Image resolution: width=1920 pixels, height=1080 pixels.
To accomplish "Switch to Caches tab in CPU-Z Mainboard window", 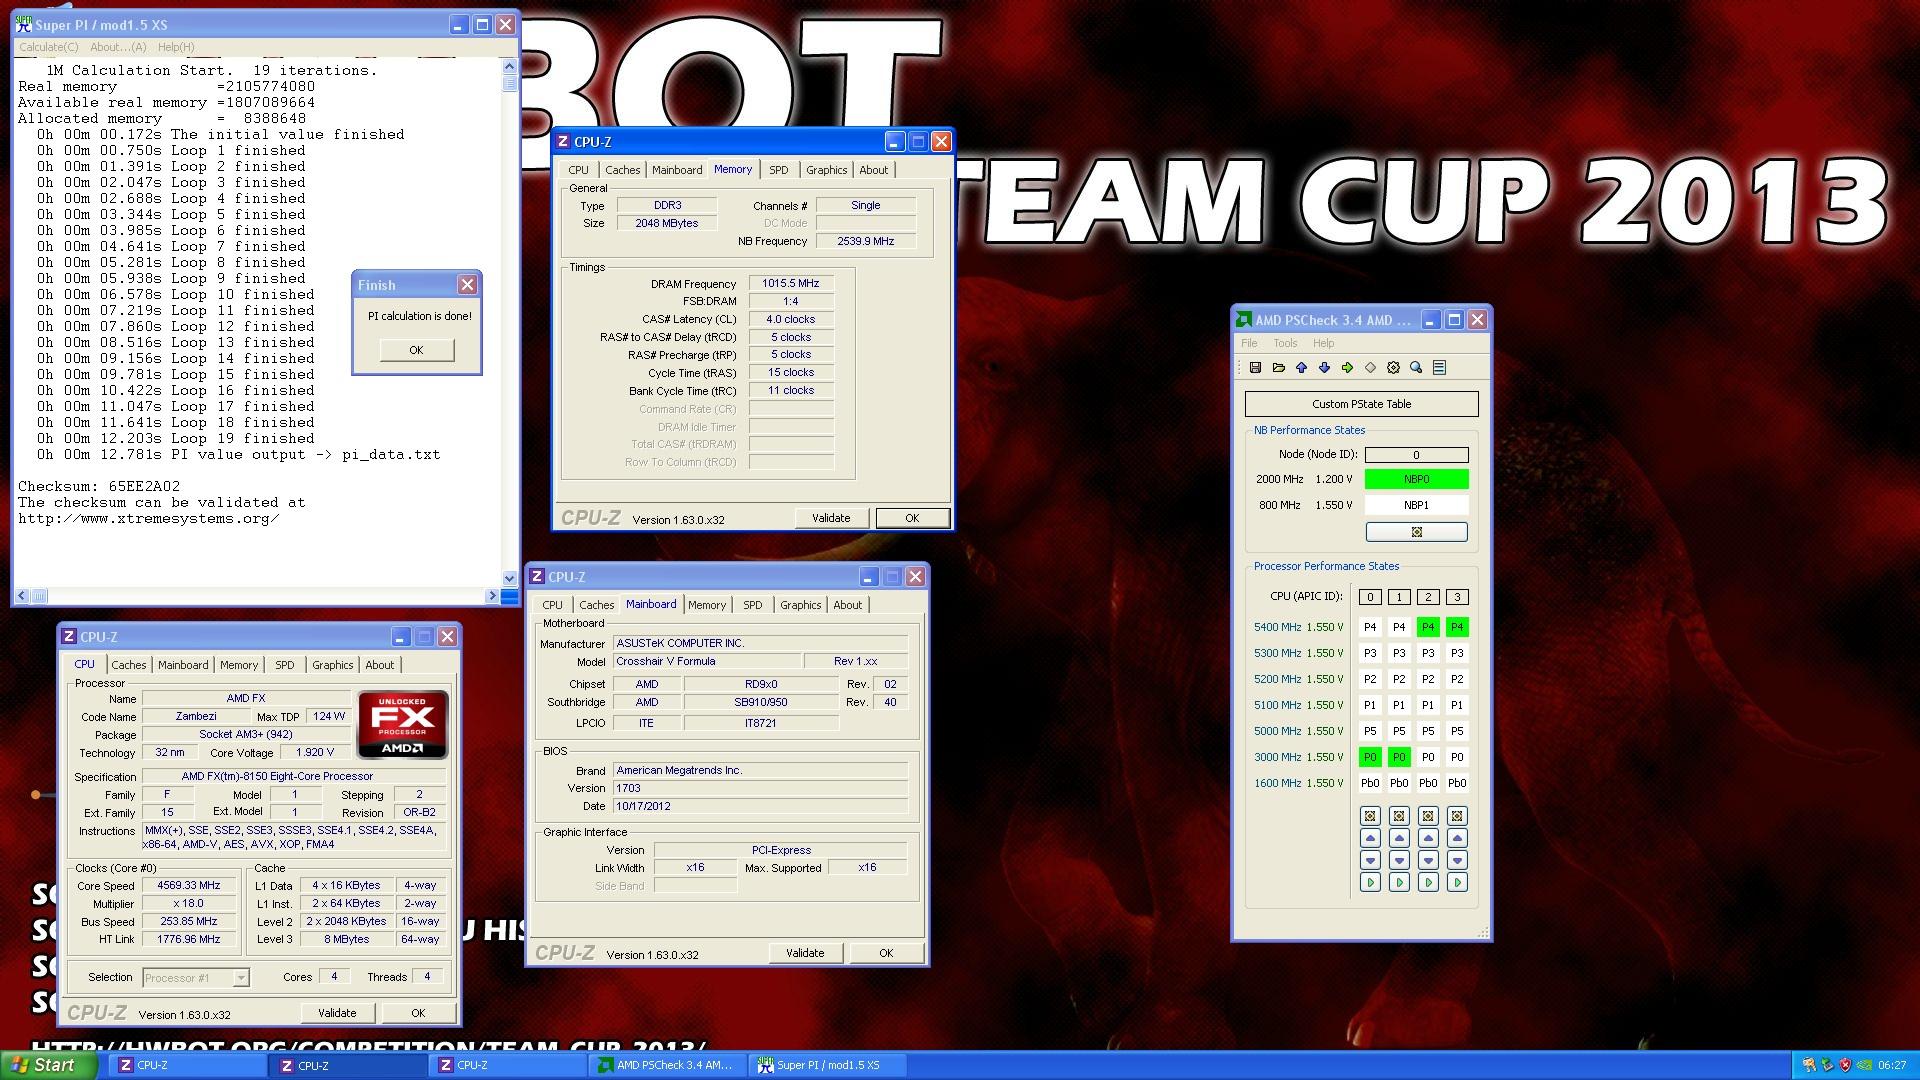I will (596, 605).
